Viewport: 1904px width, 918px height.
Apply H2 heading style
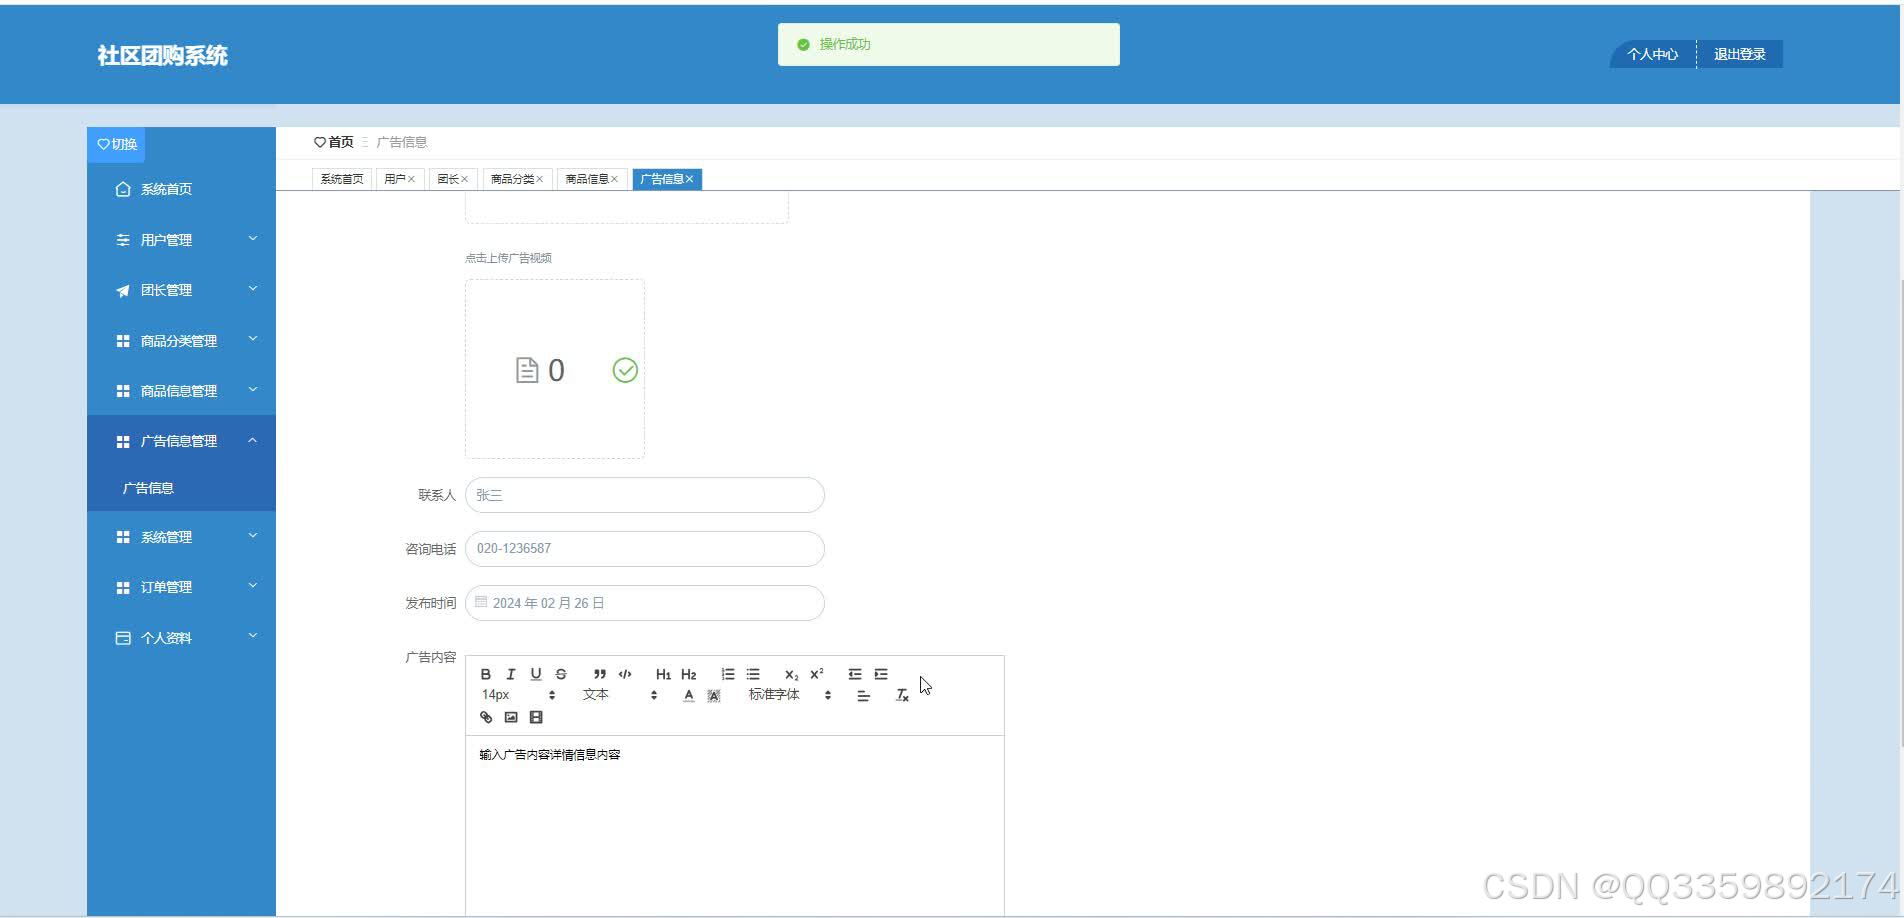coord(688,674)
